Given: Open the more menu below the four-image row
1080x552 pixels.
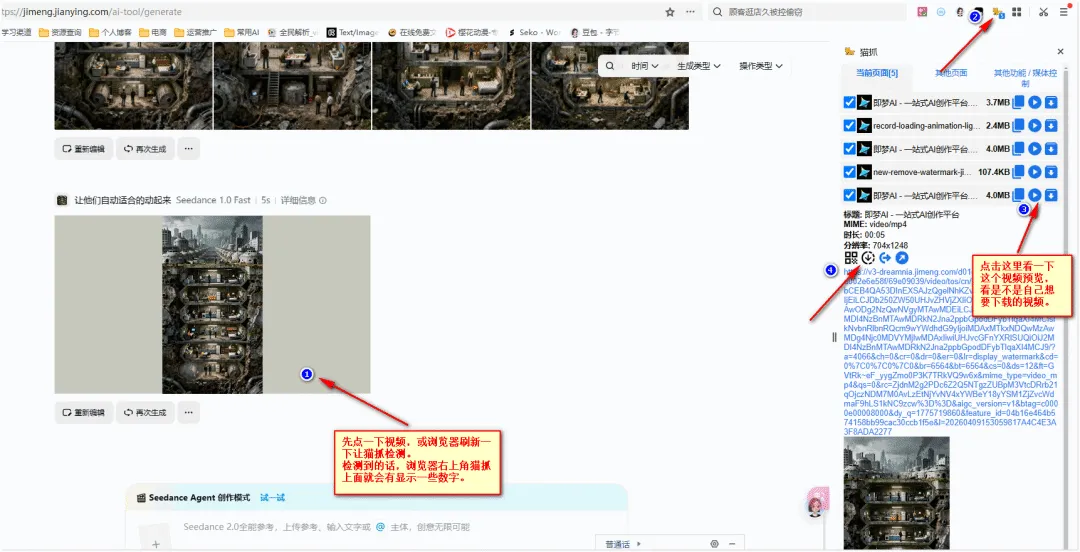Looking at the screenshot, I should click(x=189, y=148).
